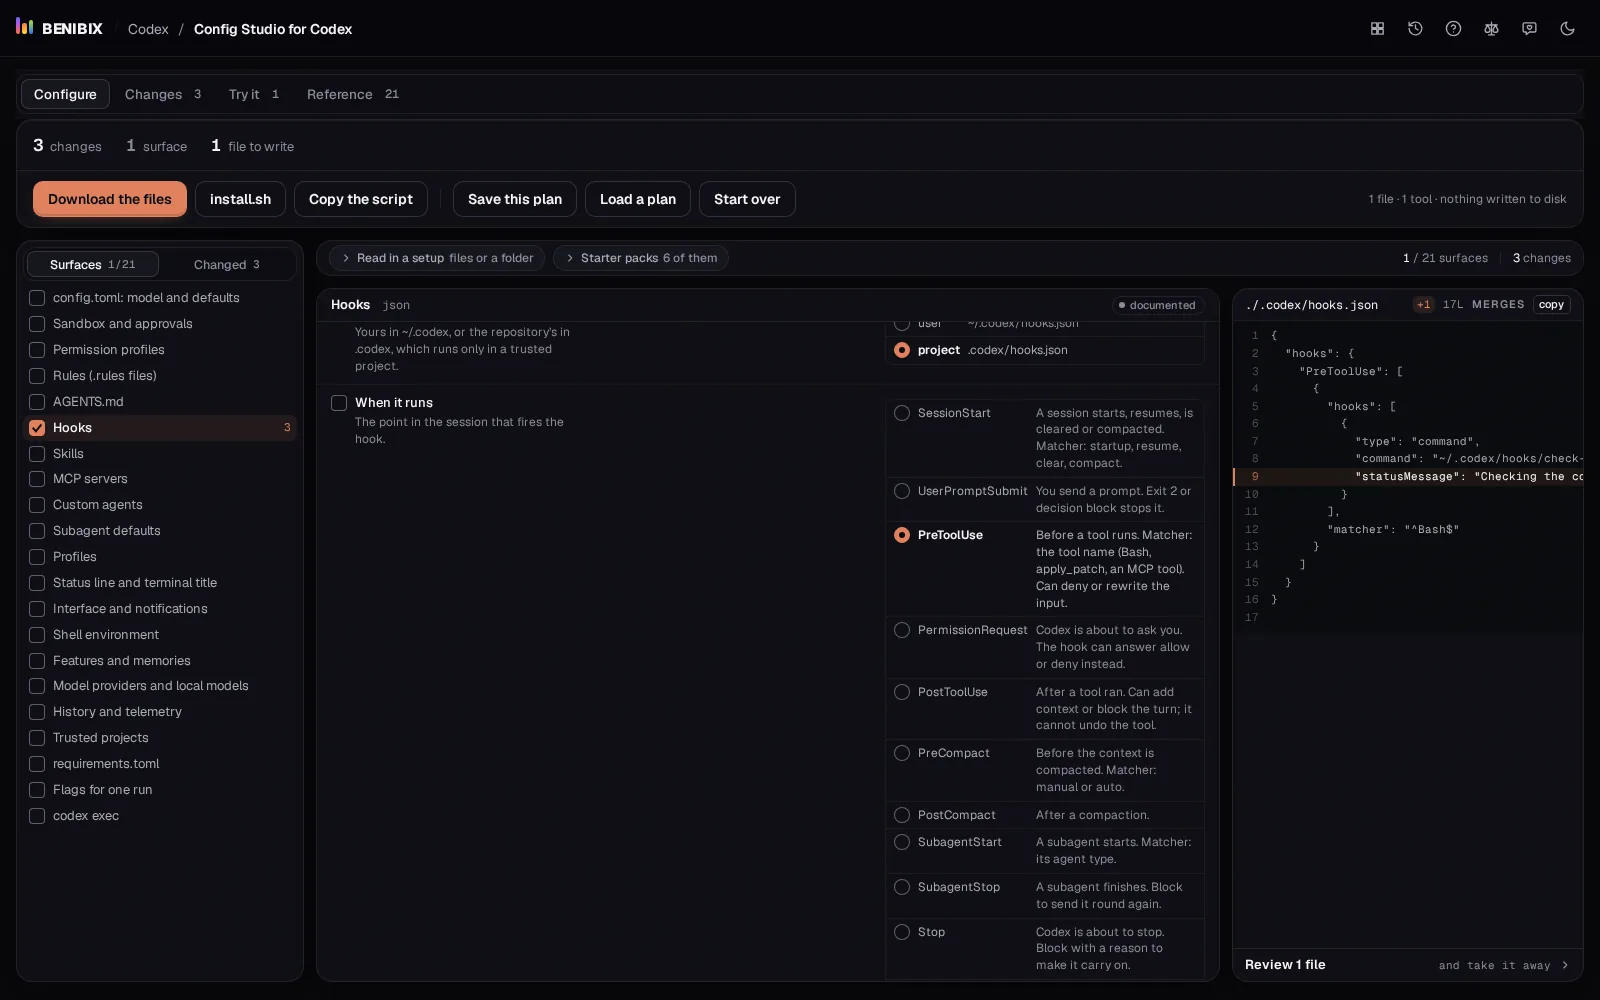Screen dimensions: 1600x1000
Task: Open Review 1 file chevron
Action: [1565, 965]
